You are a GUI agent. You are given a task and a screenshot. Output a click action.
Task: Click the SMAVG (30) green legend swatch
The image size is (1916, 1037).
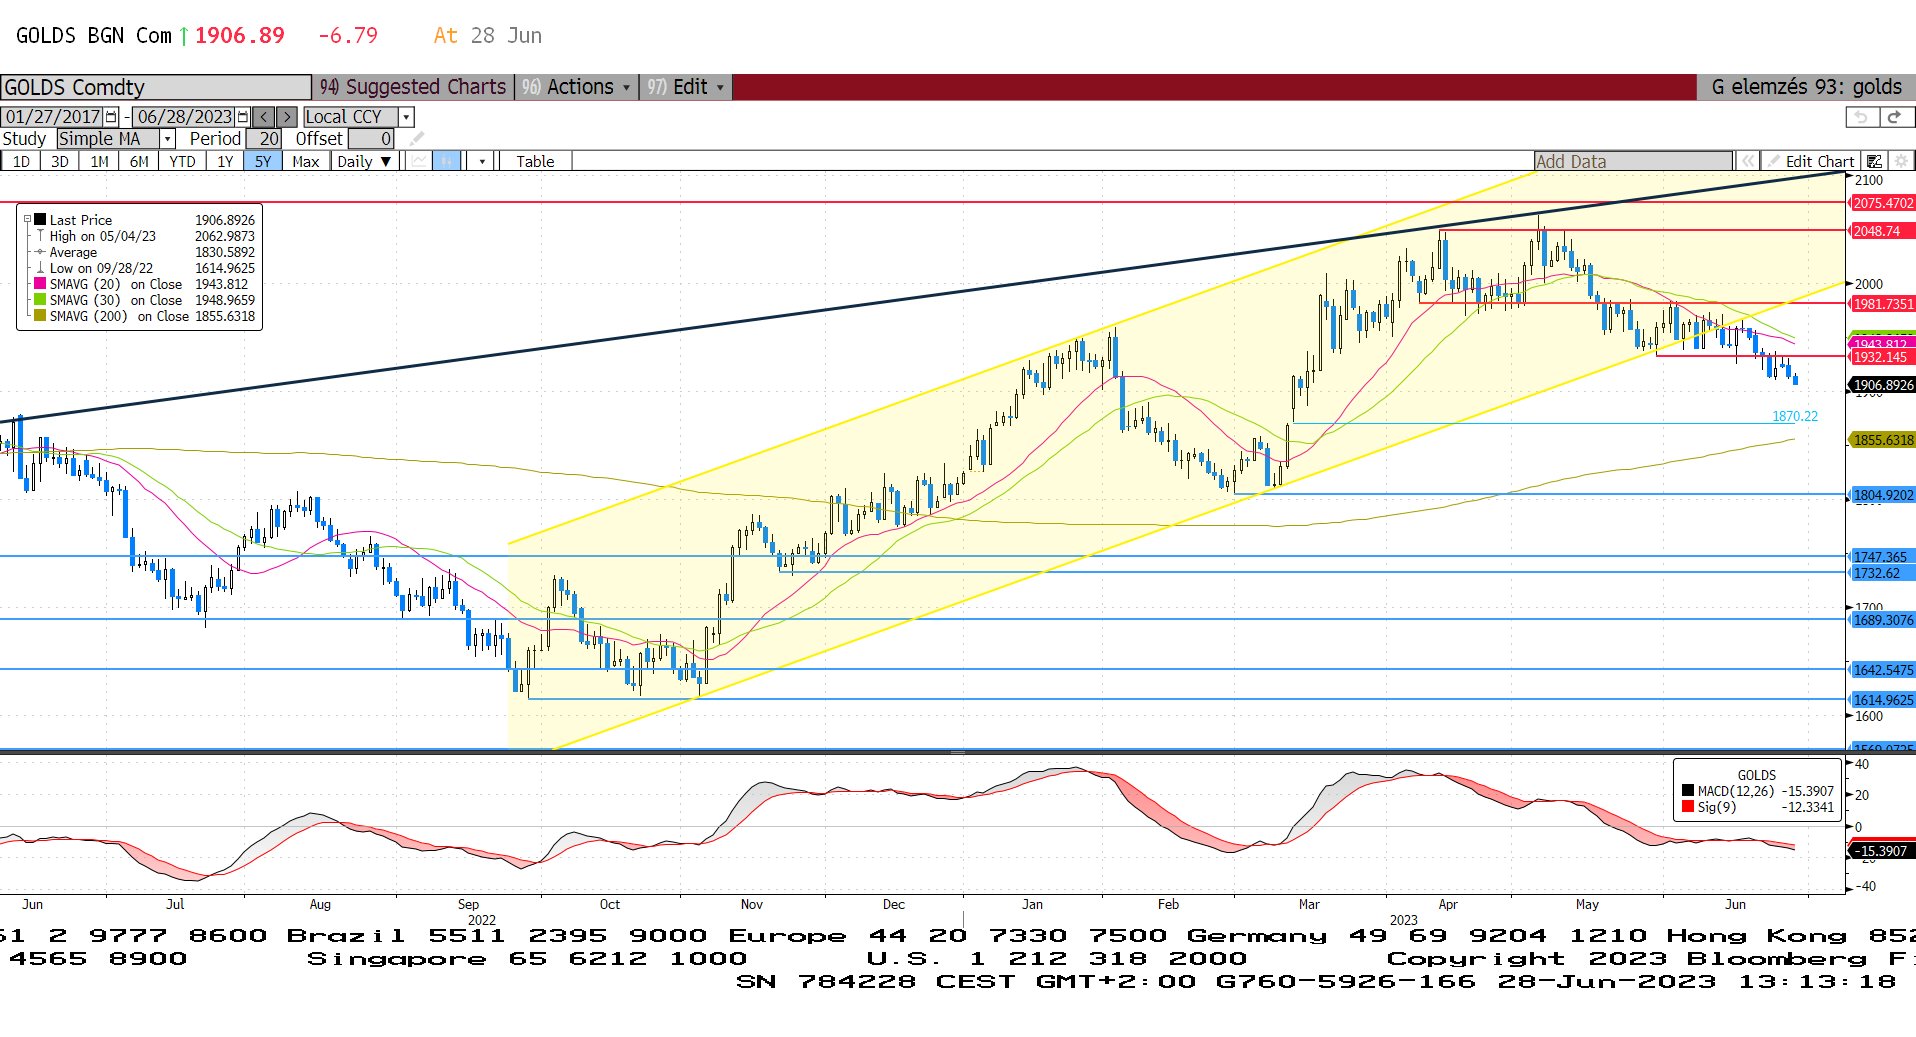click(x=40, y=300)
